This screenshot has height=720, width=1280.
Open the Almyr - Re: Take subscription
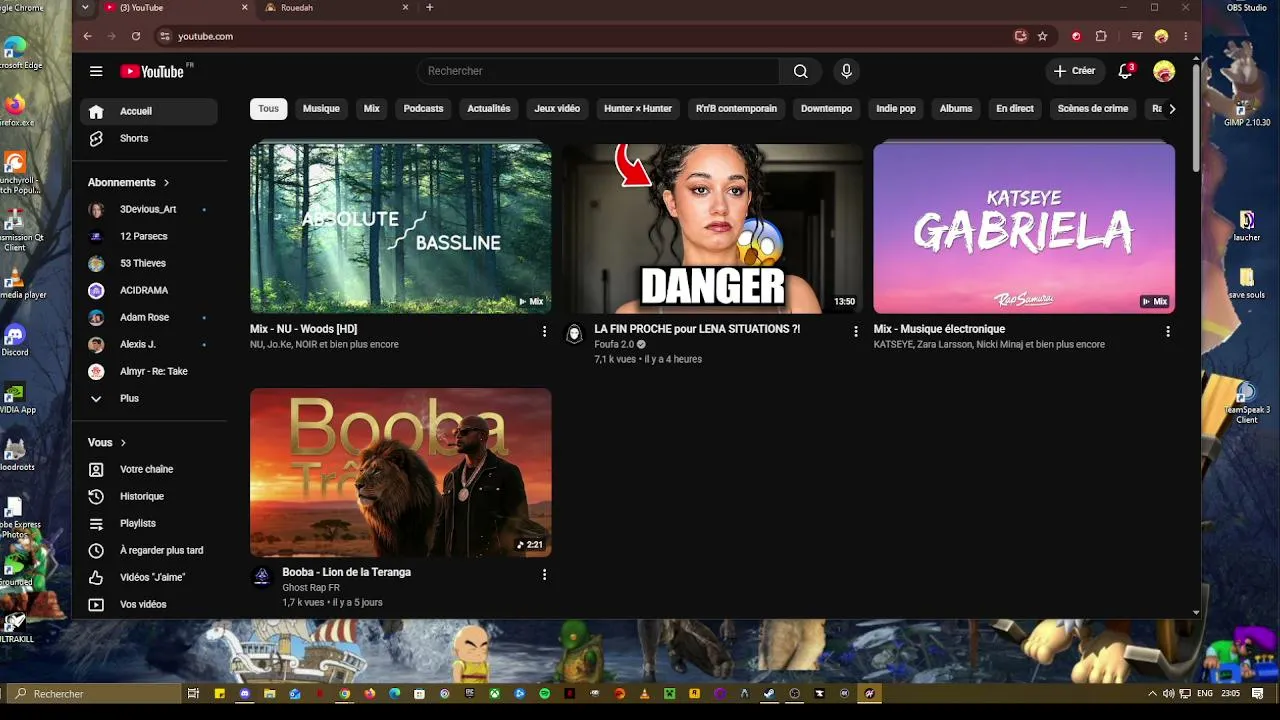point(149,371)
